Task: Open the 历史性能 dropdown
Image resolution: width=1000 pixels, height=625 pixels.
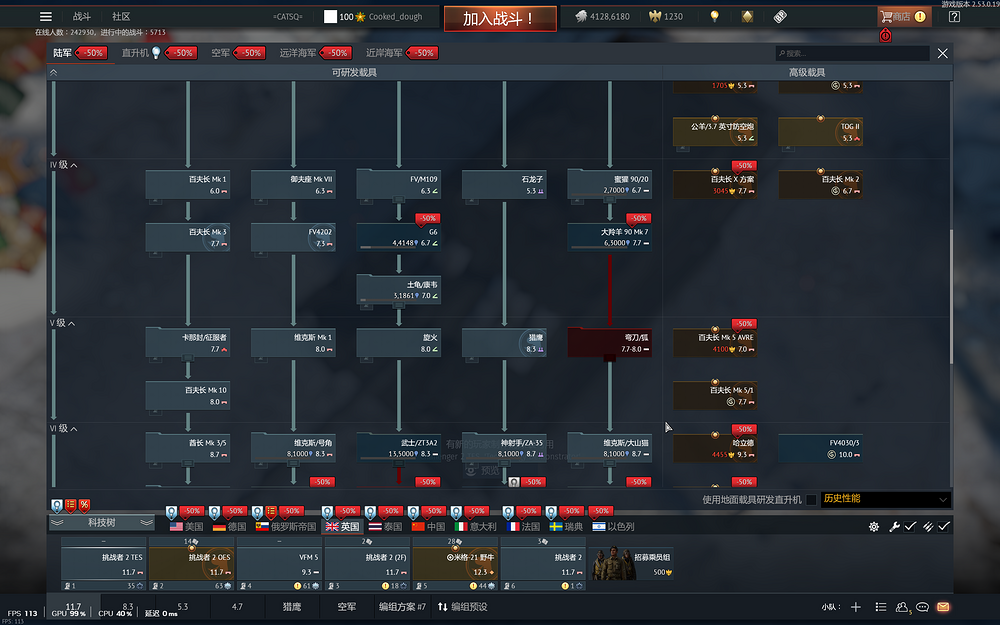Action: coord(888,498)
